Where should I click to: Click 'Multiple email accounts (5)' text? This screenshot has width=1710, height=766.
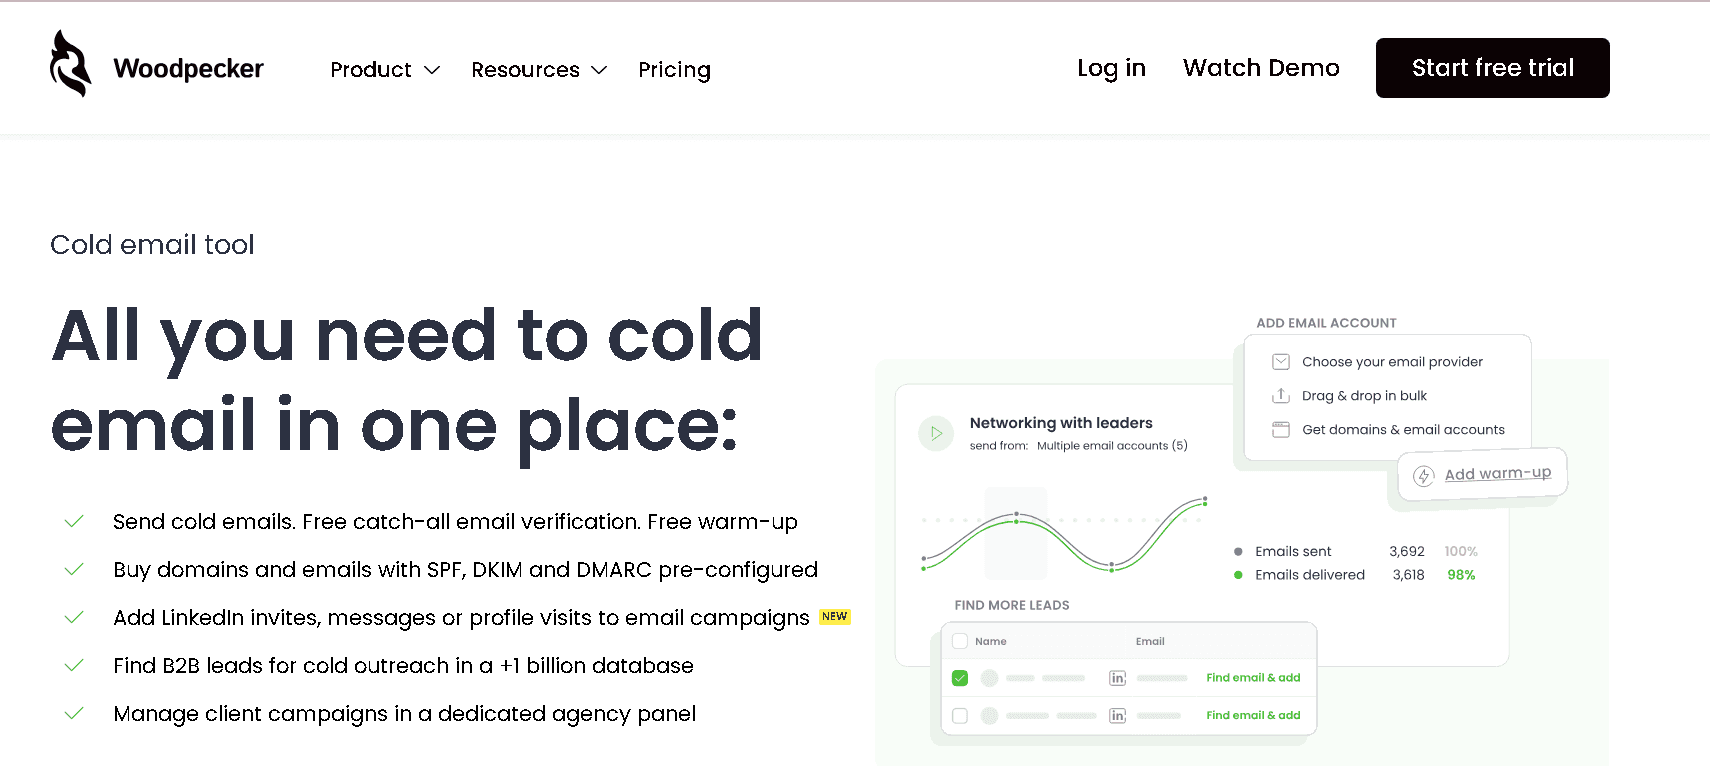tap(1112, 446)
